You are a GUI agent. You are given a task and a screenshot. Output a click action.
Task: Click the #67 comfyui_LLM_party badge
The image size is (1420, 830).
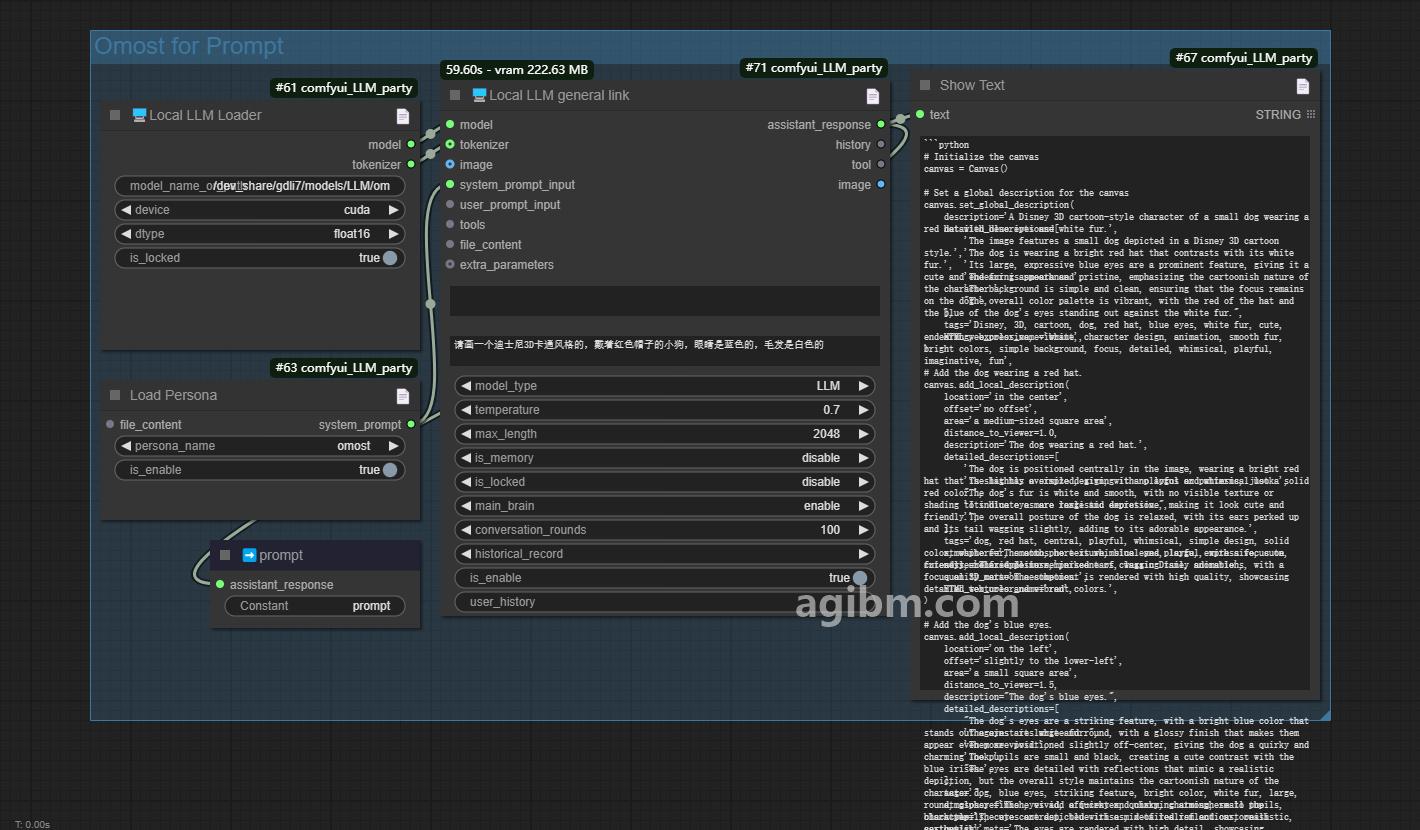pyautogui.click(x=1244, y=58)
